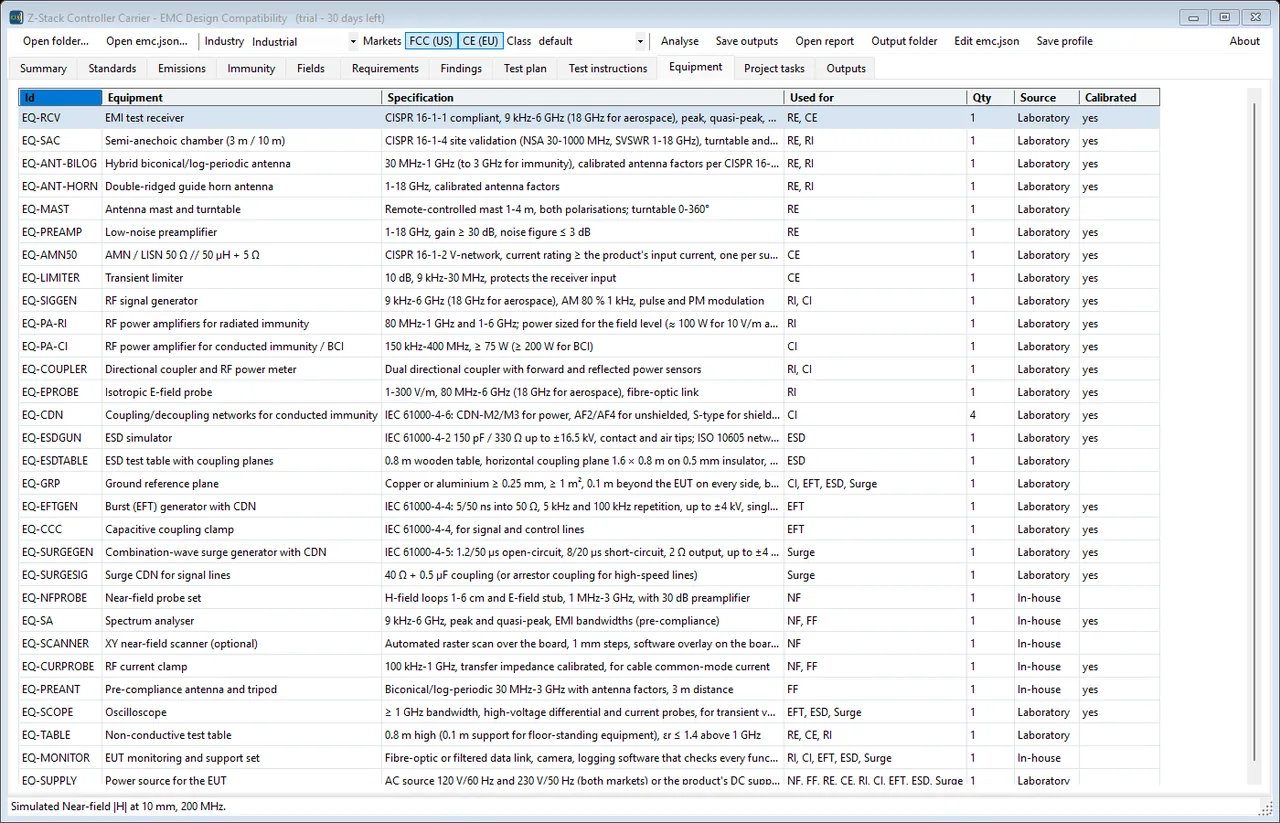Open the Fields tab
The image size is (1280, 823).
point(311,69)
